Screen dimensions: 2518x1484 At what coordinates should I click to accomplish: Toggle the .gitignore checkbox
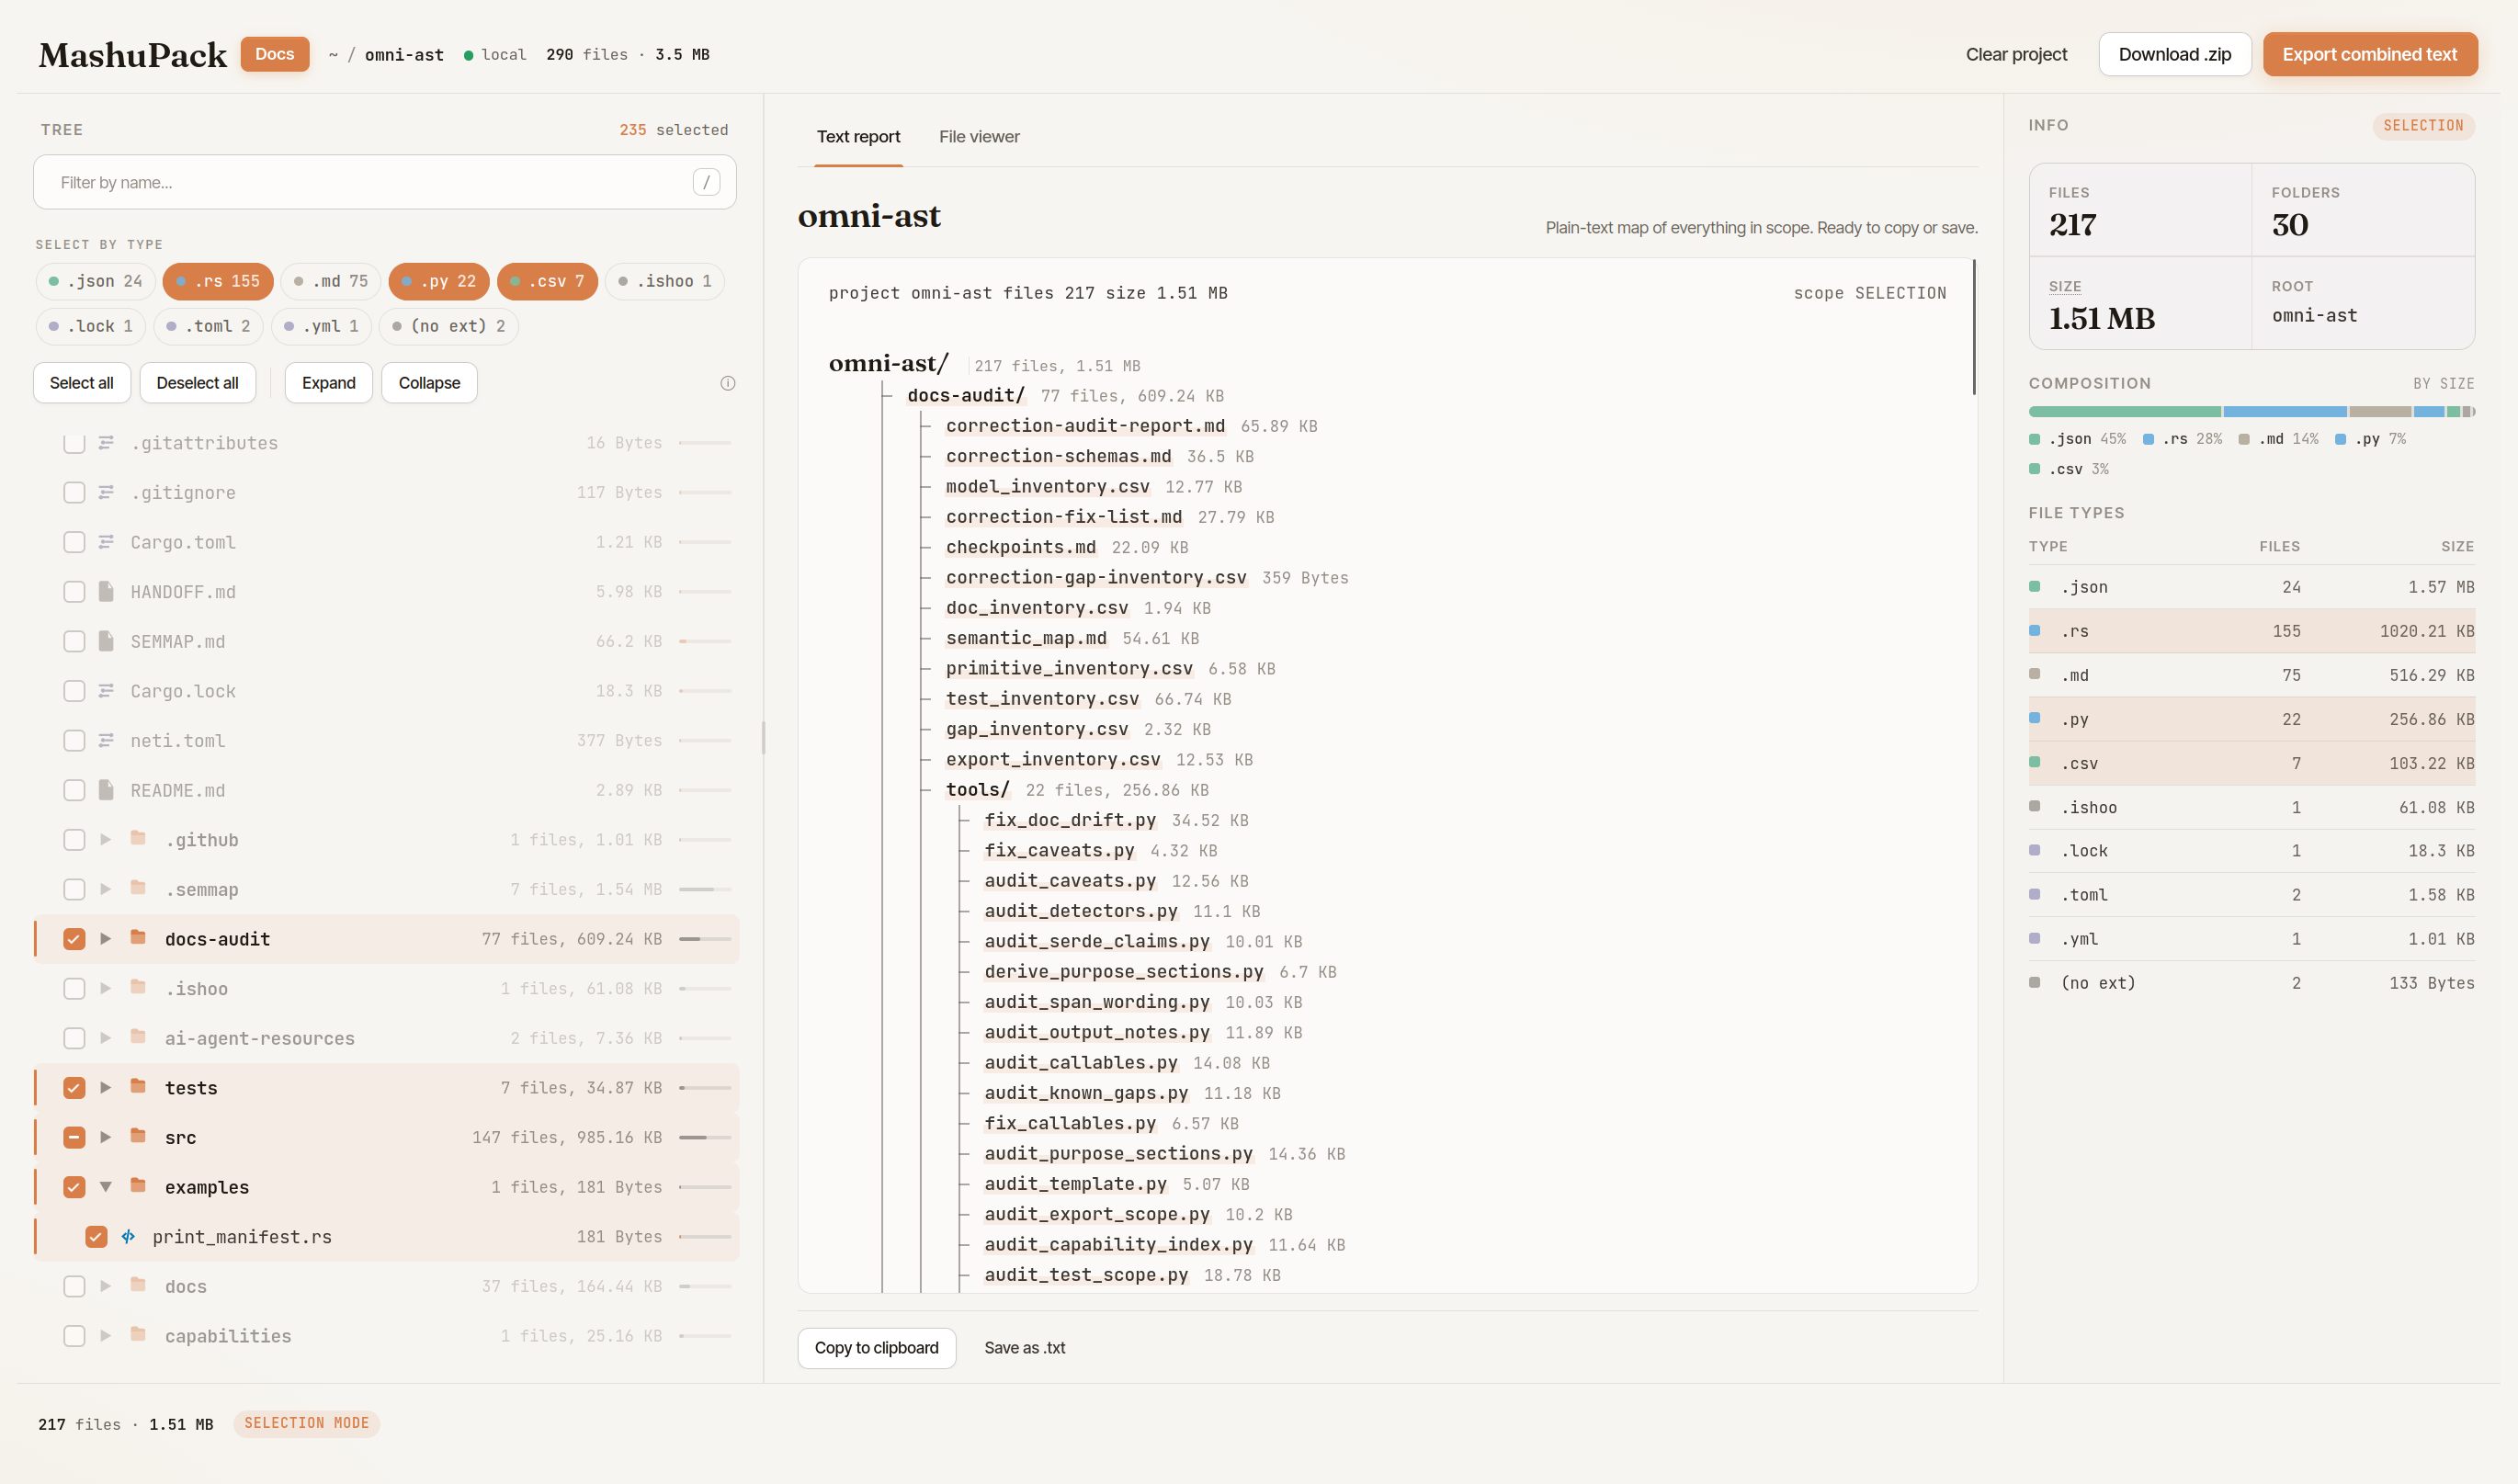[x=74, y=492]
